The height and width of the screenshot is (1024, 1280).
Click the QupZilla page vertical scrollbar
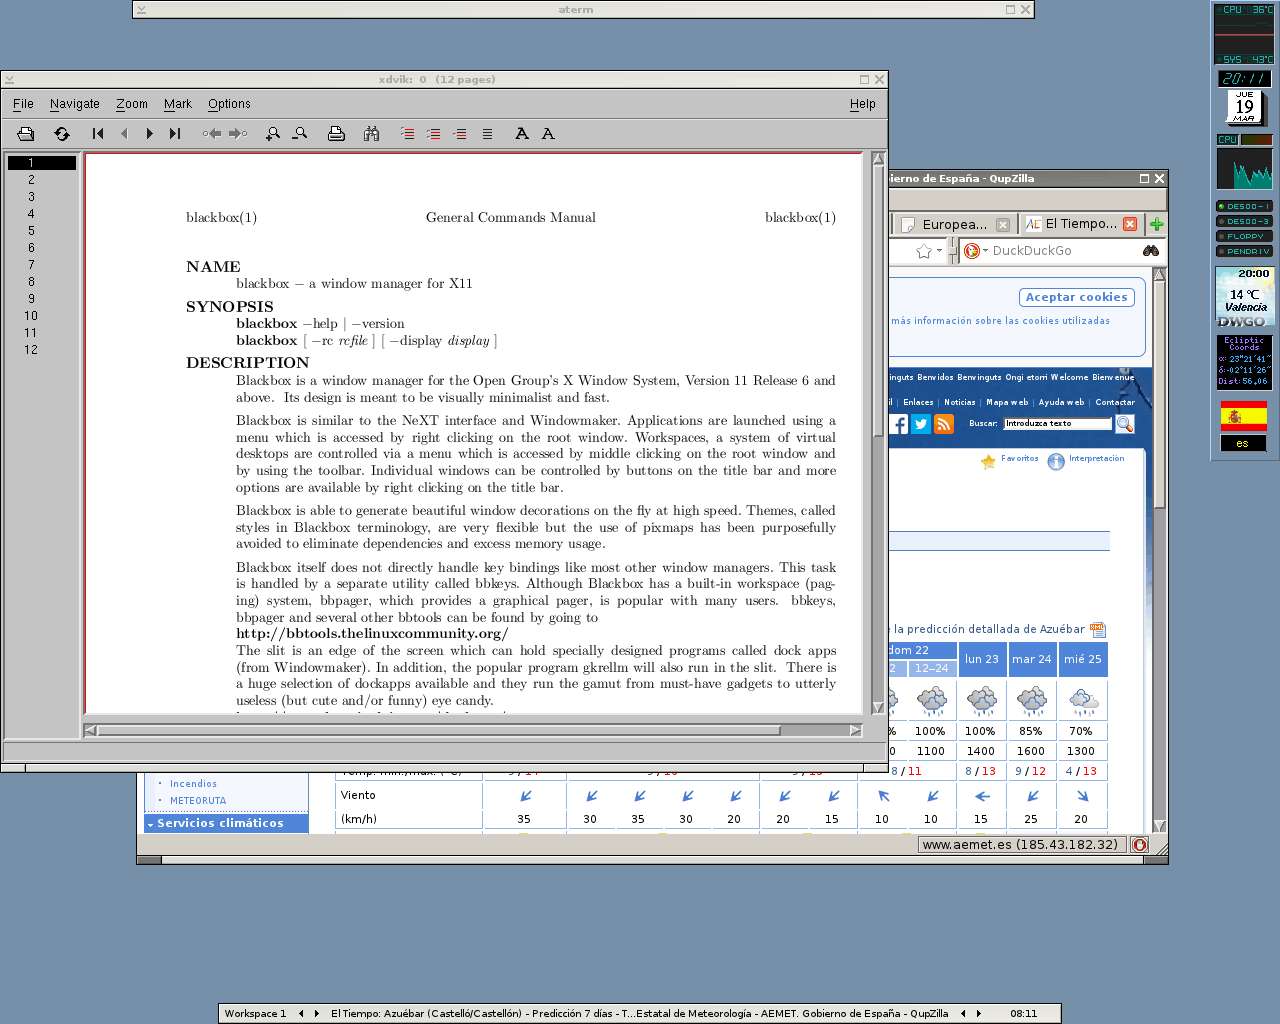[x=1160, y=550]
